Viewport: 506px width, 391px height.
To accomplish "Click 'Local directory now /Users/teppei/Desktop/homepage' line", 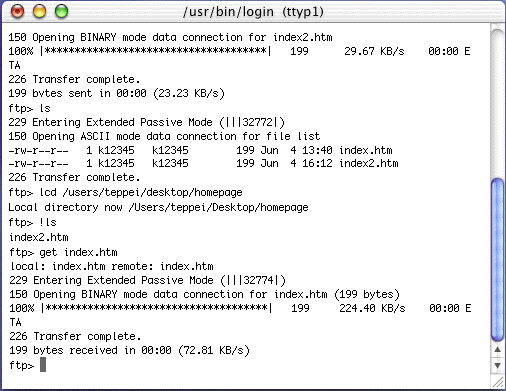I will pos(158,207).
